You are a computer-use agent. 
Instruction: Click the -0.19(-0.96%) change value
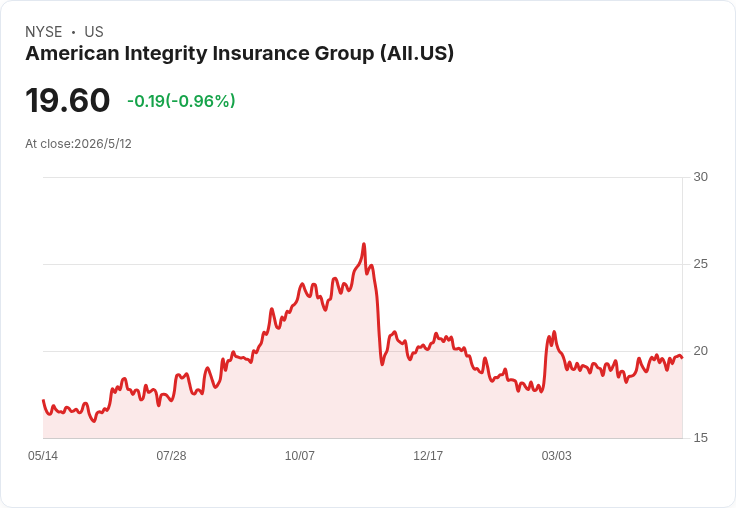pos(181,101)
